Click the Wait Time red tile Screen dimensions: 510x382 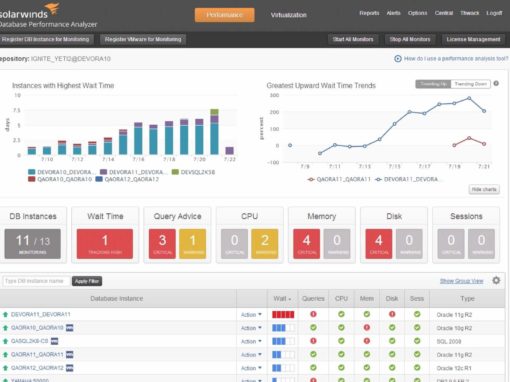[105, 244]
